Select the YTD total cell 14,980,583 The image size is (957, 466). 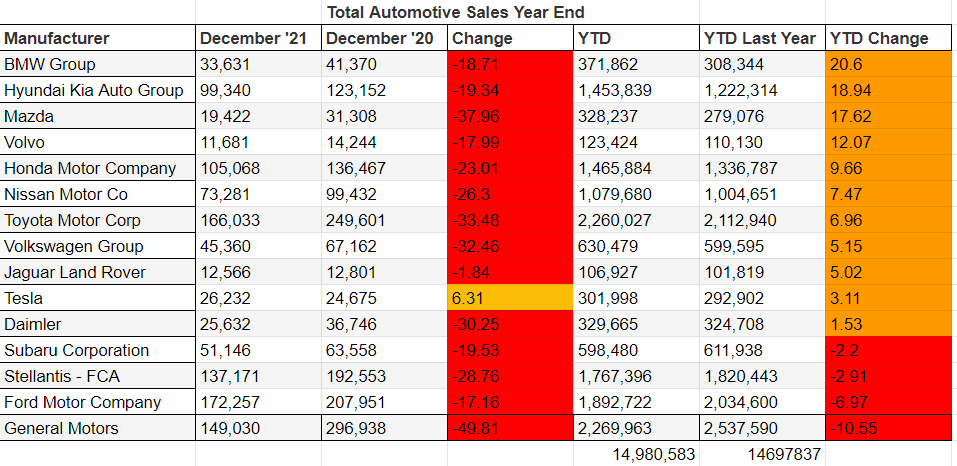tap(636, 454)
